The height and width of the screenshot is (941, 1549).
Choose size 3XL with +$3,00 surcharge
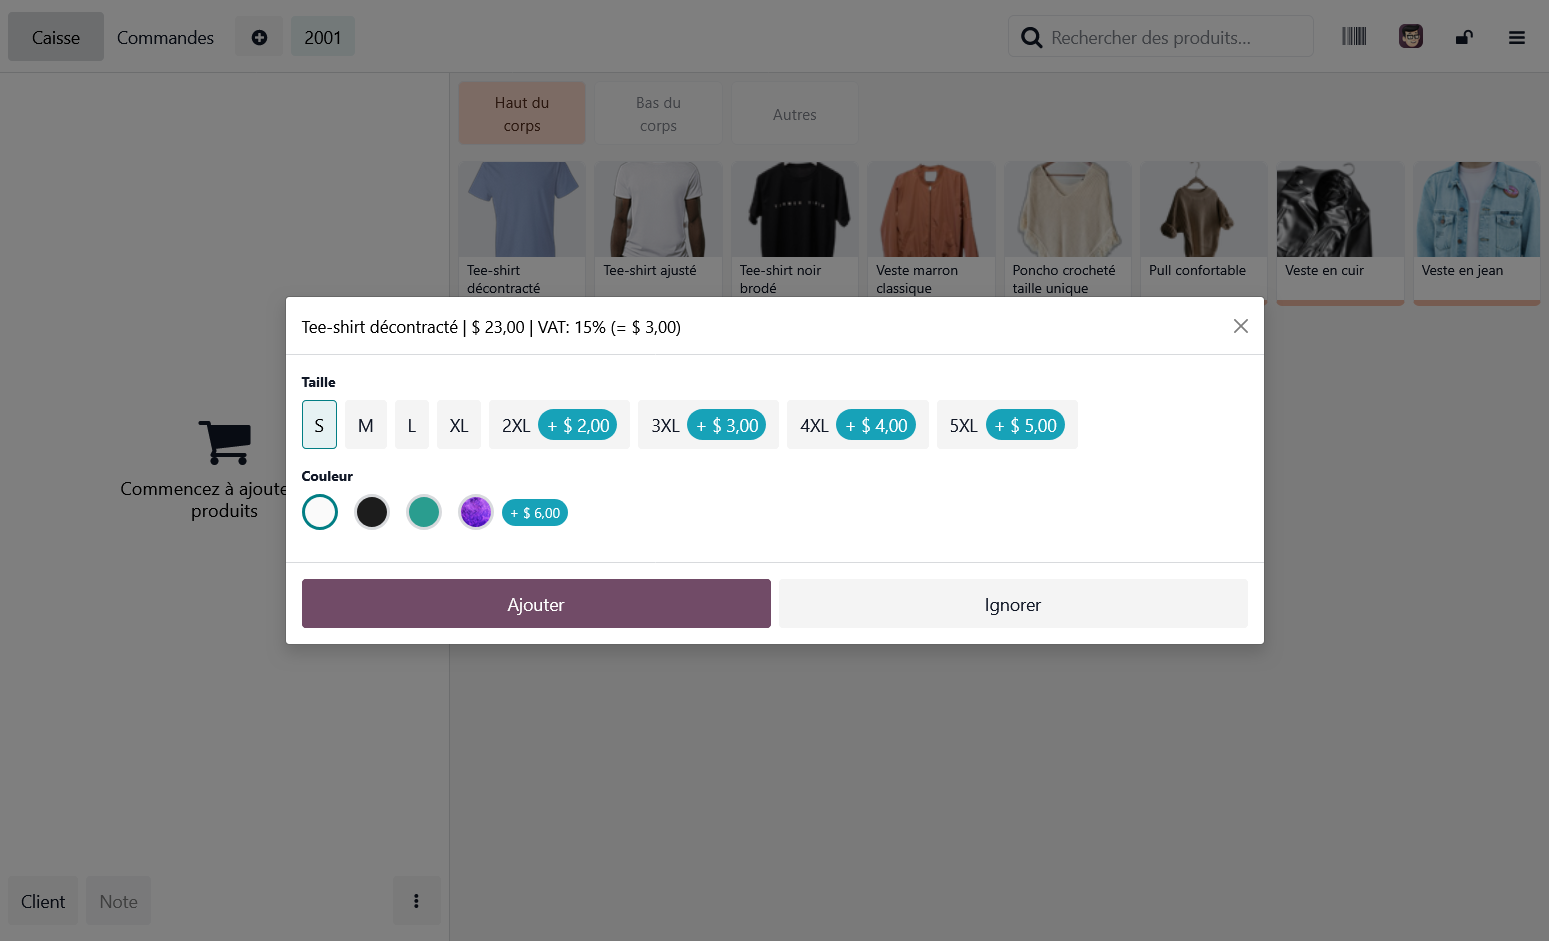708,424
